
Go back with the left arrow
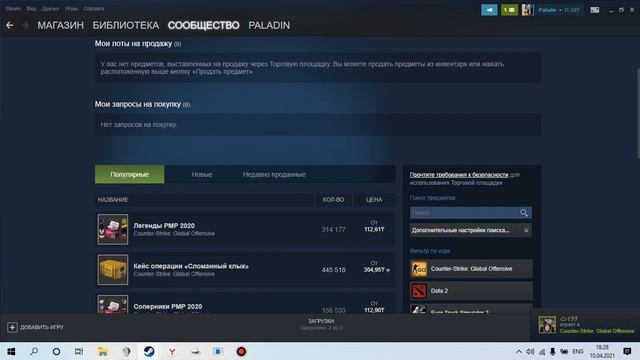pyautogui.click(x=10, y=25)
